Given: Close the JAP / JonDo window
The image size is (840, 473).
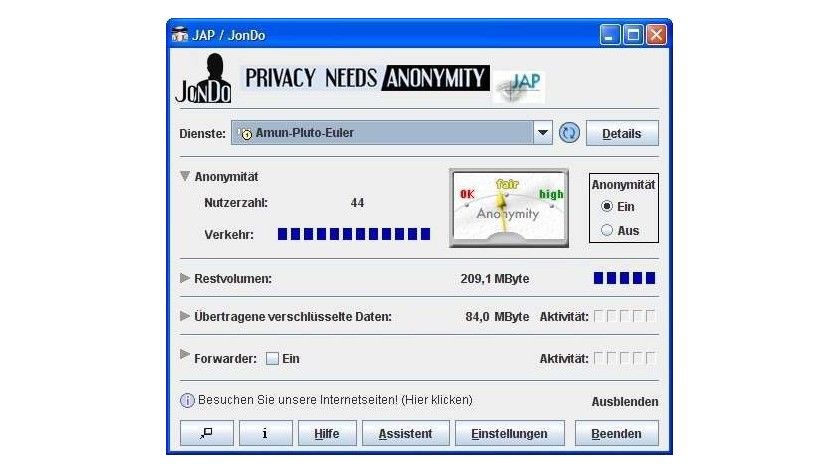Looking at the screenshot, I should 656,35.
